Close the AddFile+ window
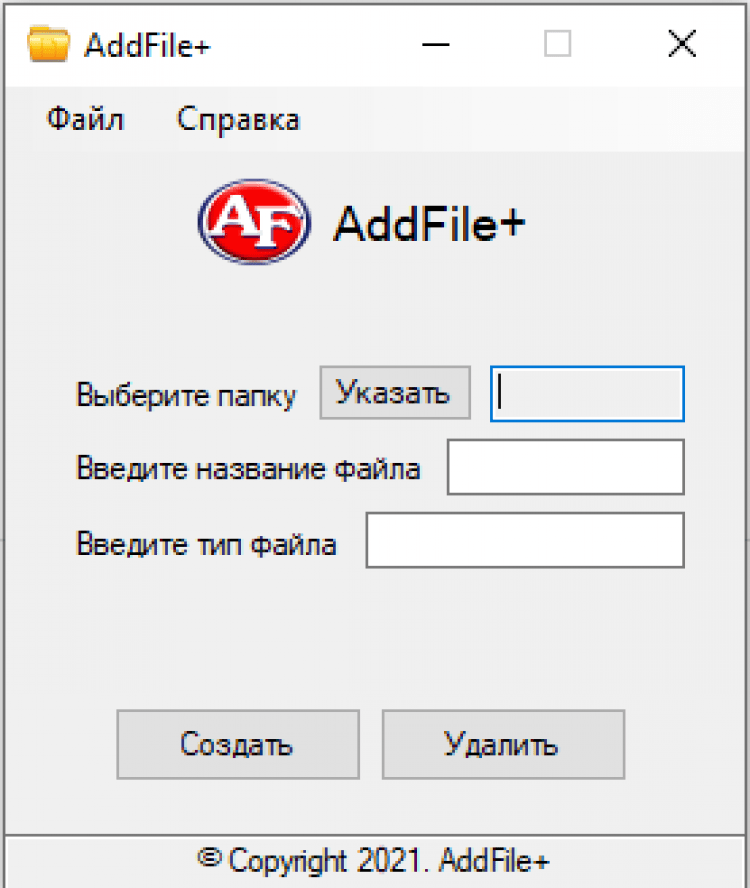 pos(681,45)
